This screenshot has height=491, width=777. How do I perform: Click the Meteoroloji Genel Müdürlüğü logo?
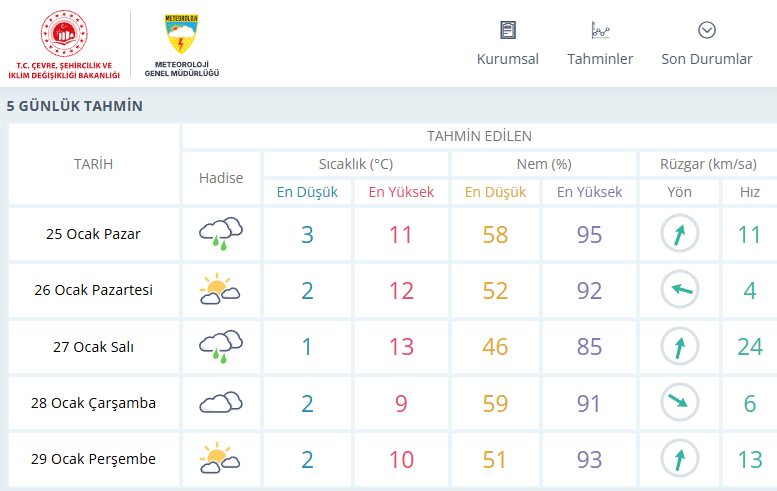point(181,45)
